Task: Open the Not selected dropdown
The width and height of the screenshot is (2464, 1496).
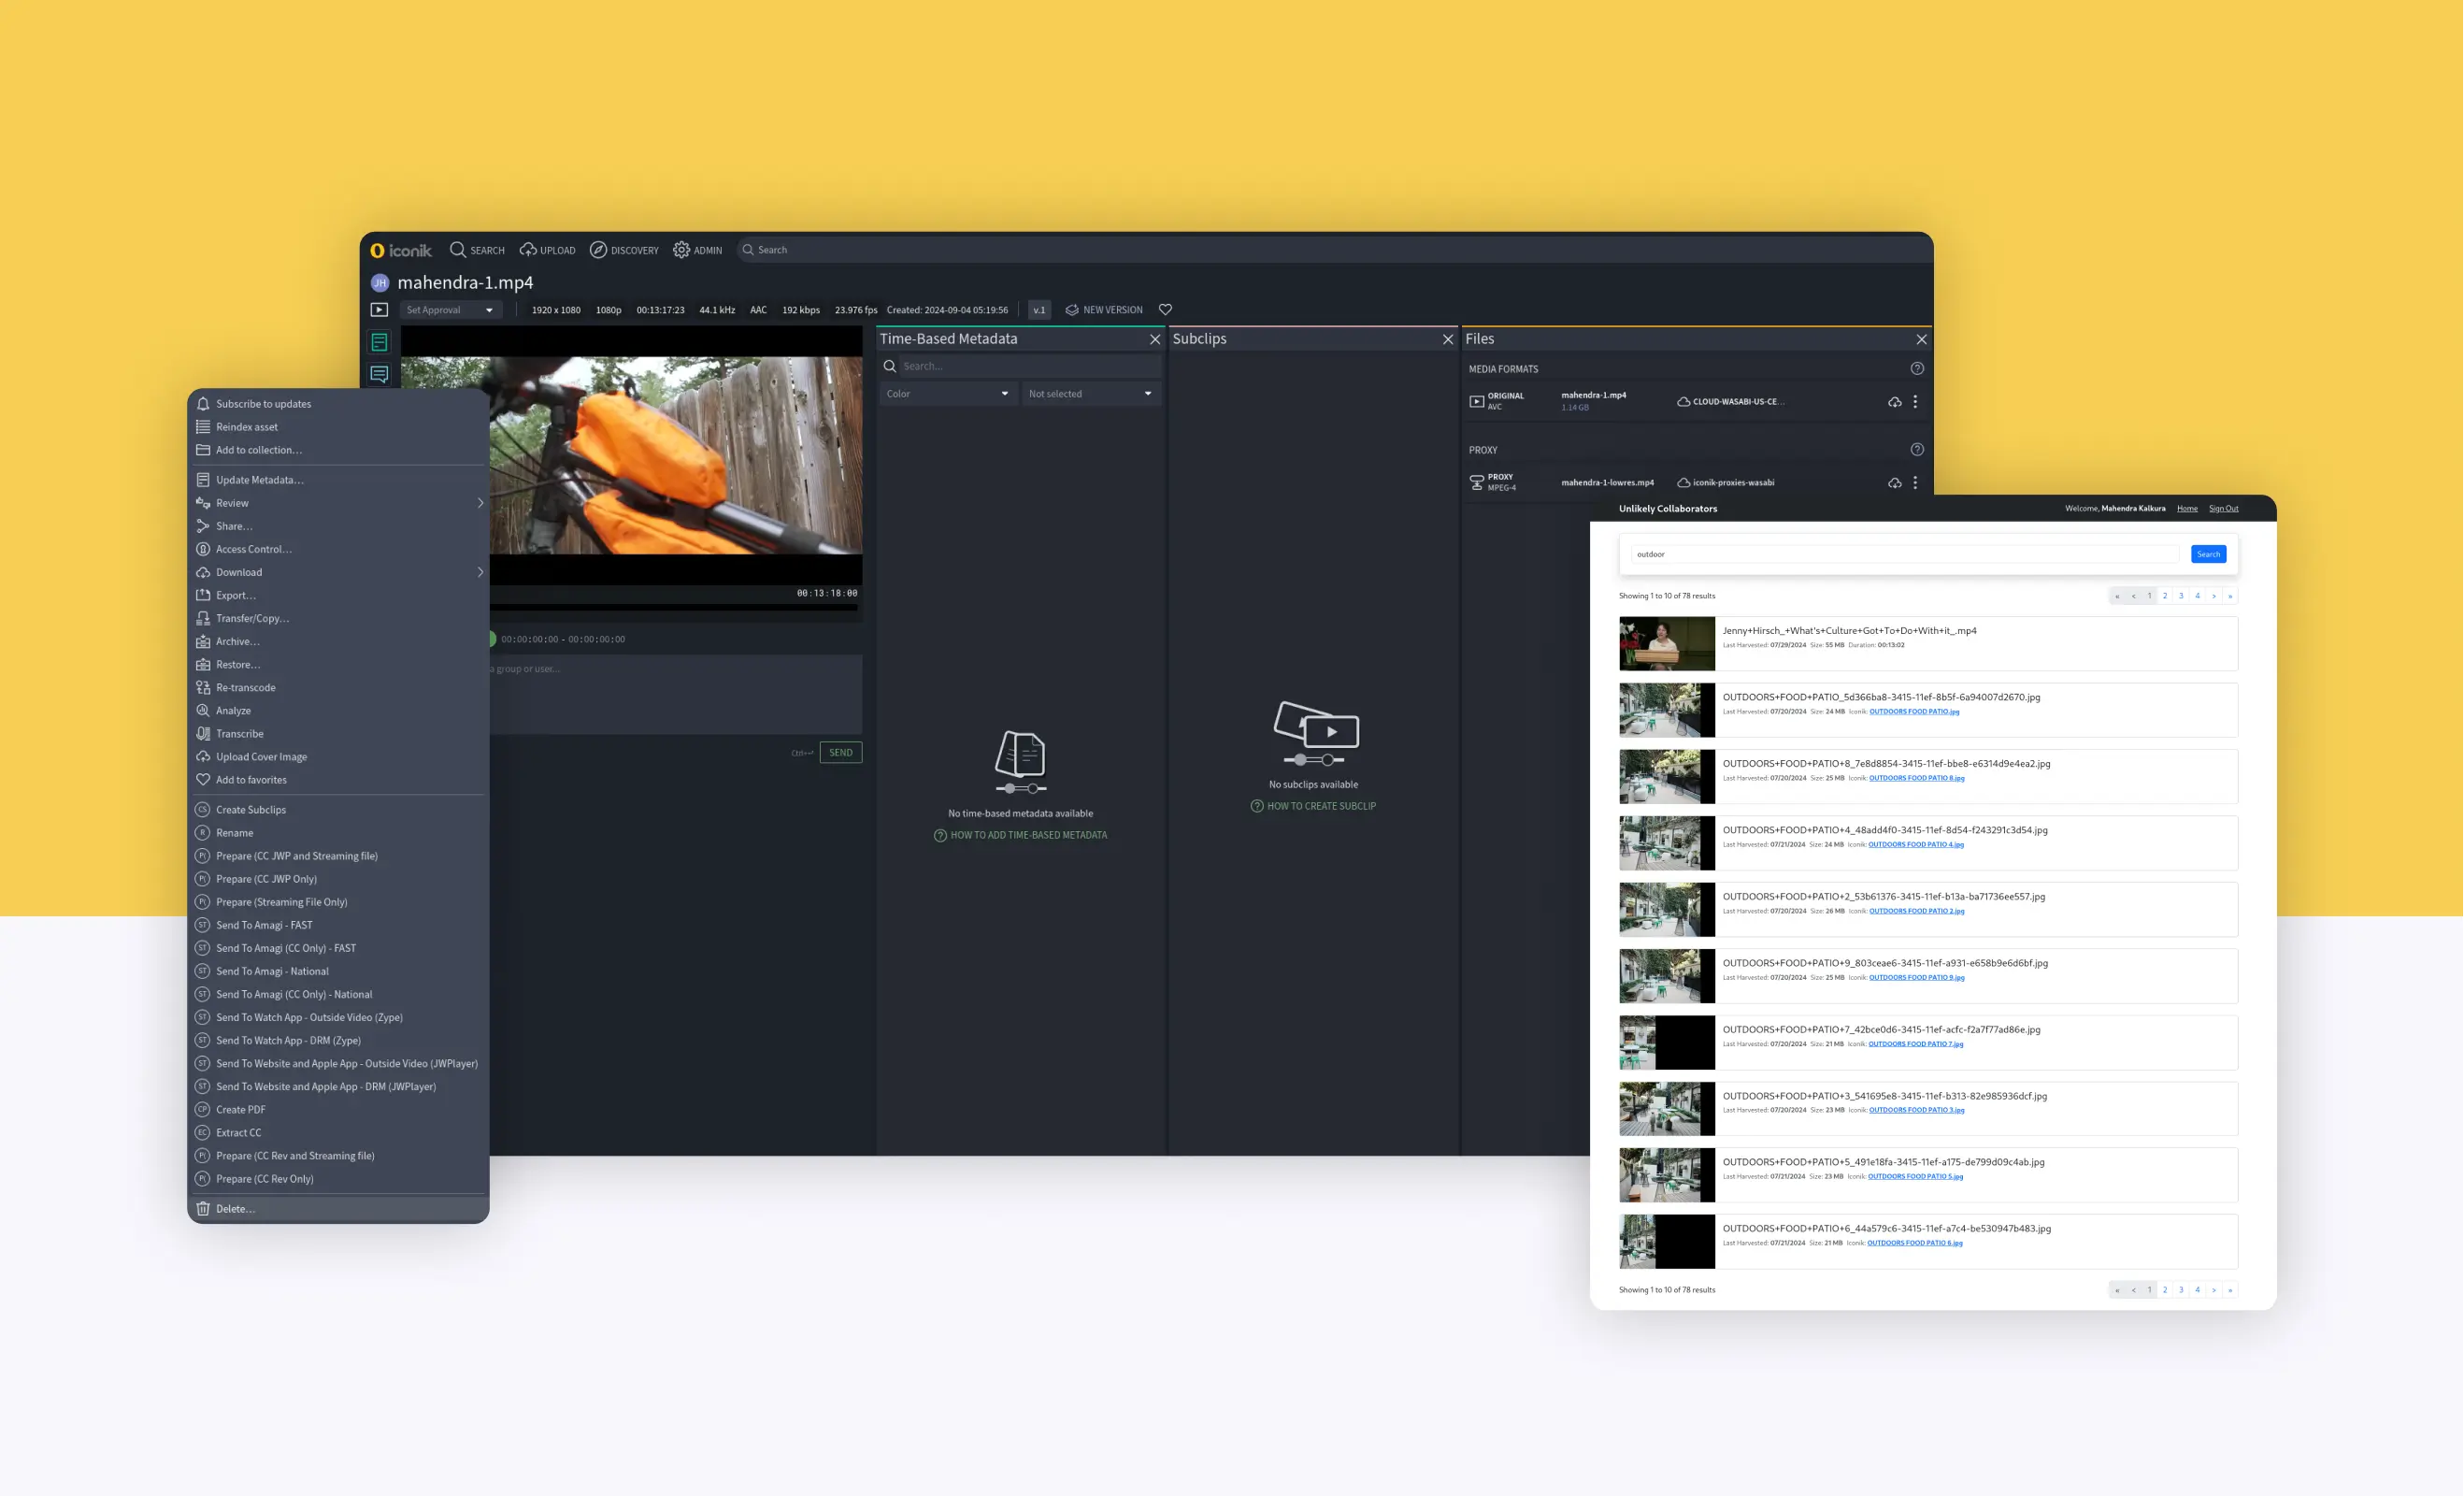Action: pyautogui.click(x=1089, y=394)
